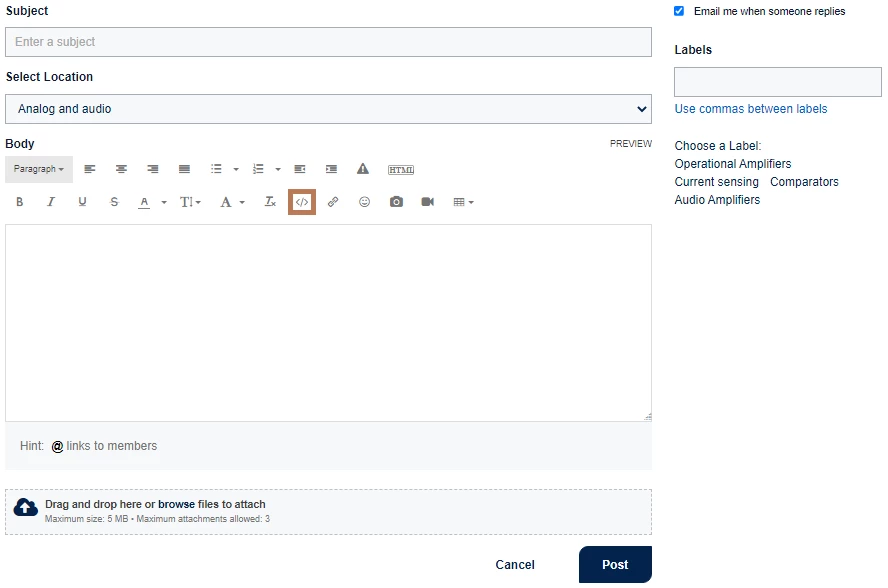Apply strikethrough formatting
Image resolution: width=888 pixels, height=588 pixels.
pos(114,202)
